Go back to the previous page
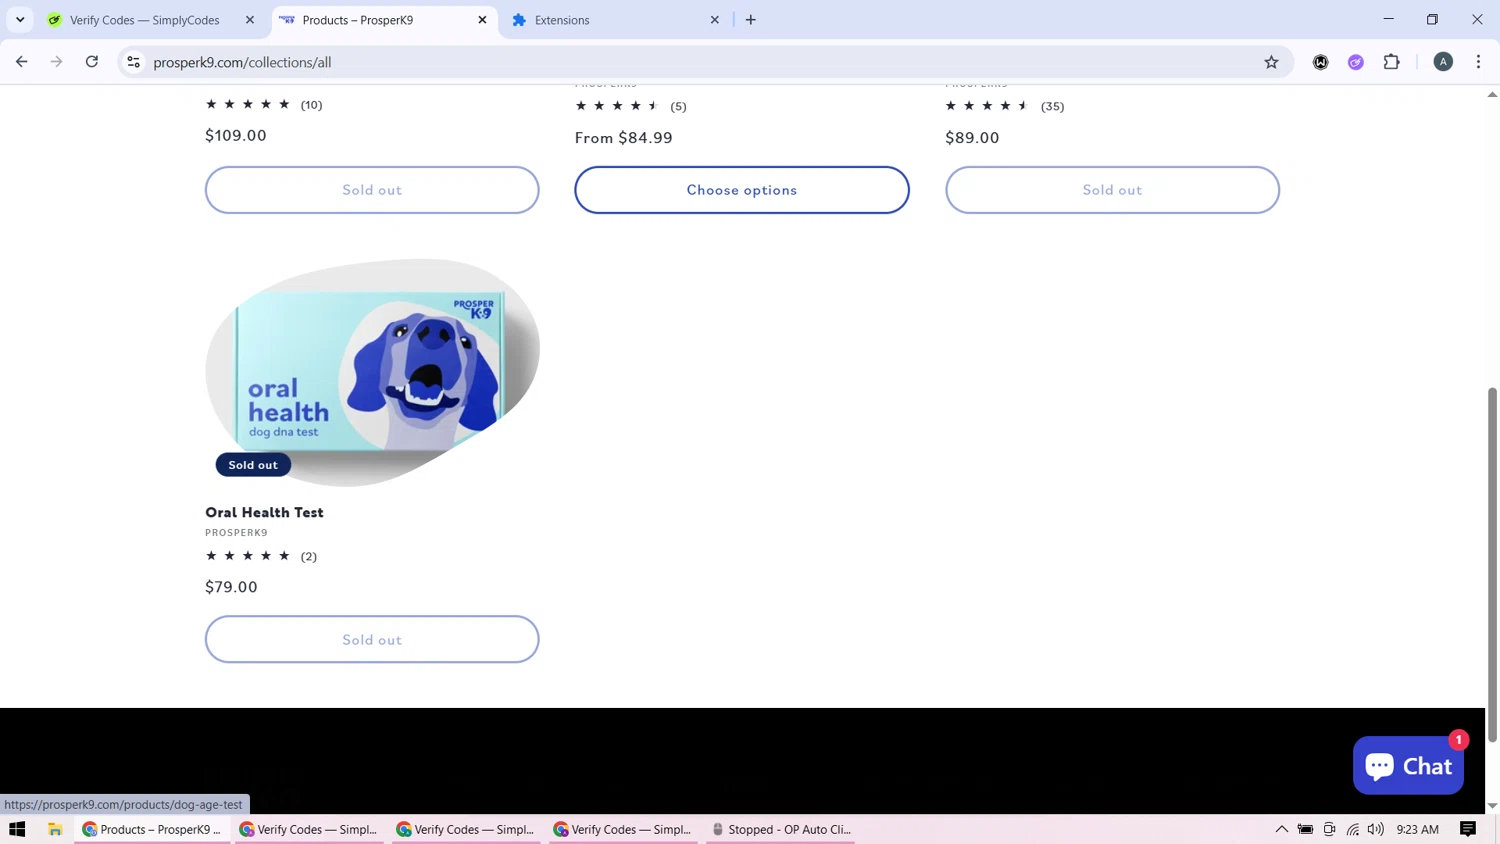Screen dimensions: 1500x844 (21, 62)
